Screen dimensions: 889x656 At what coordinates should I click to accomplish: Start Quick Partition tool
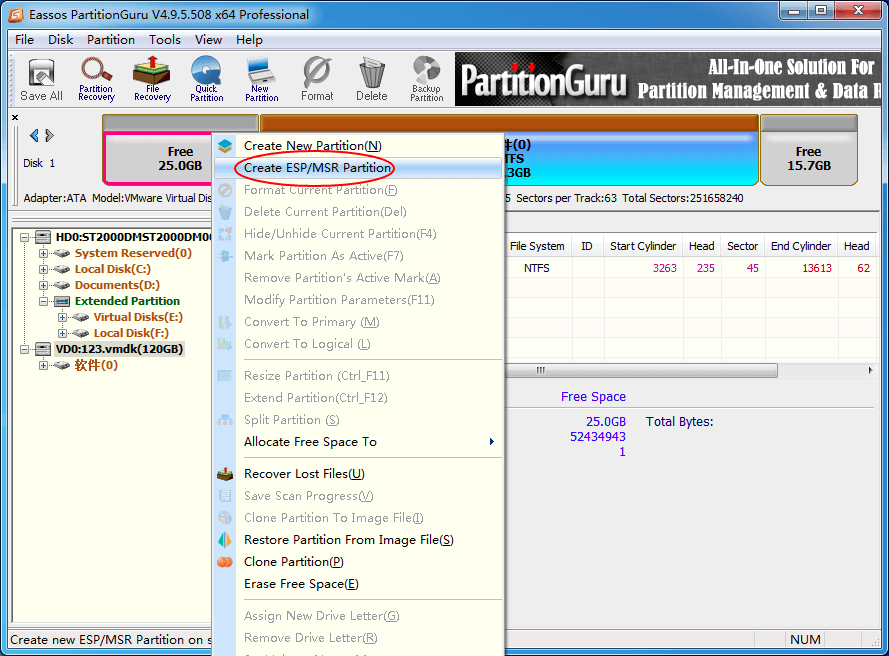206,80
